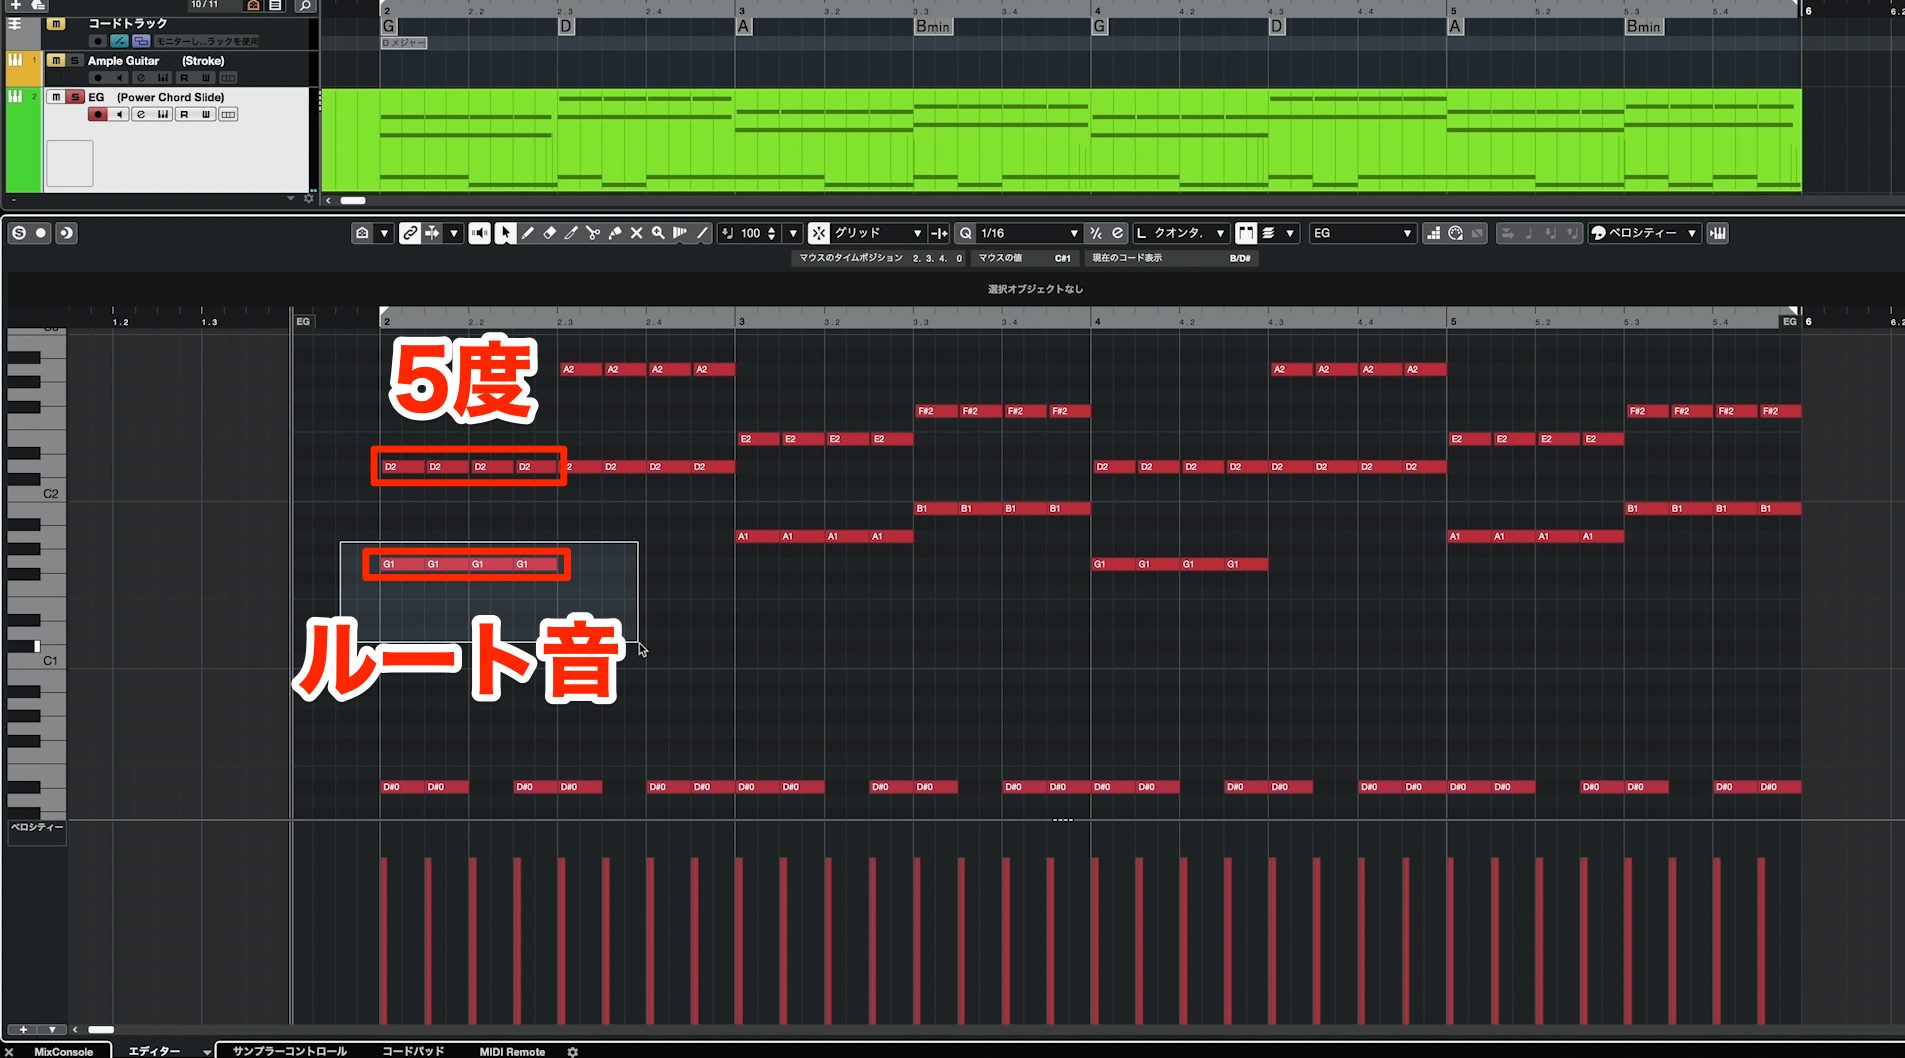Viewport: 1905px width, 1058px height.
Task: Click the Bmin chord event at bar 3
Action: (x=933, y=27)
